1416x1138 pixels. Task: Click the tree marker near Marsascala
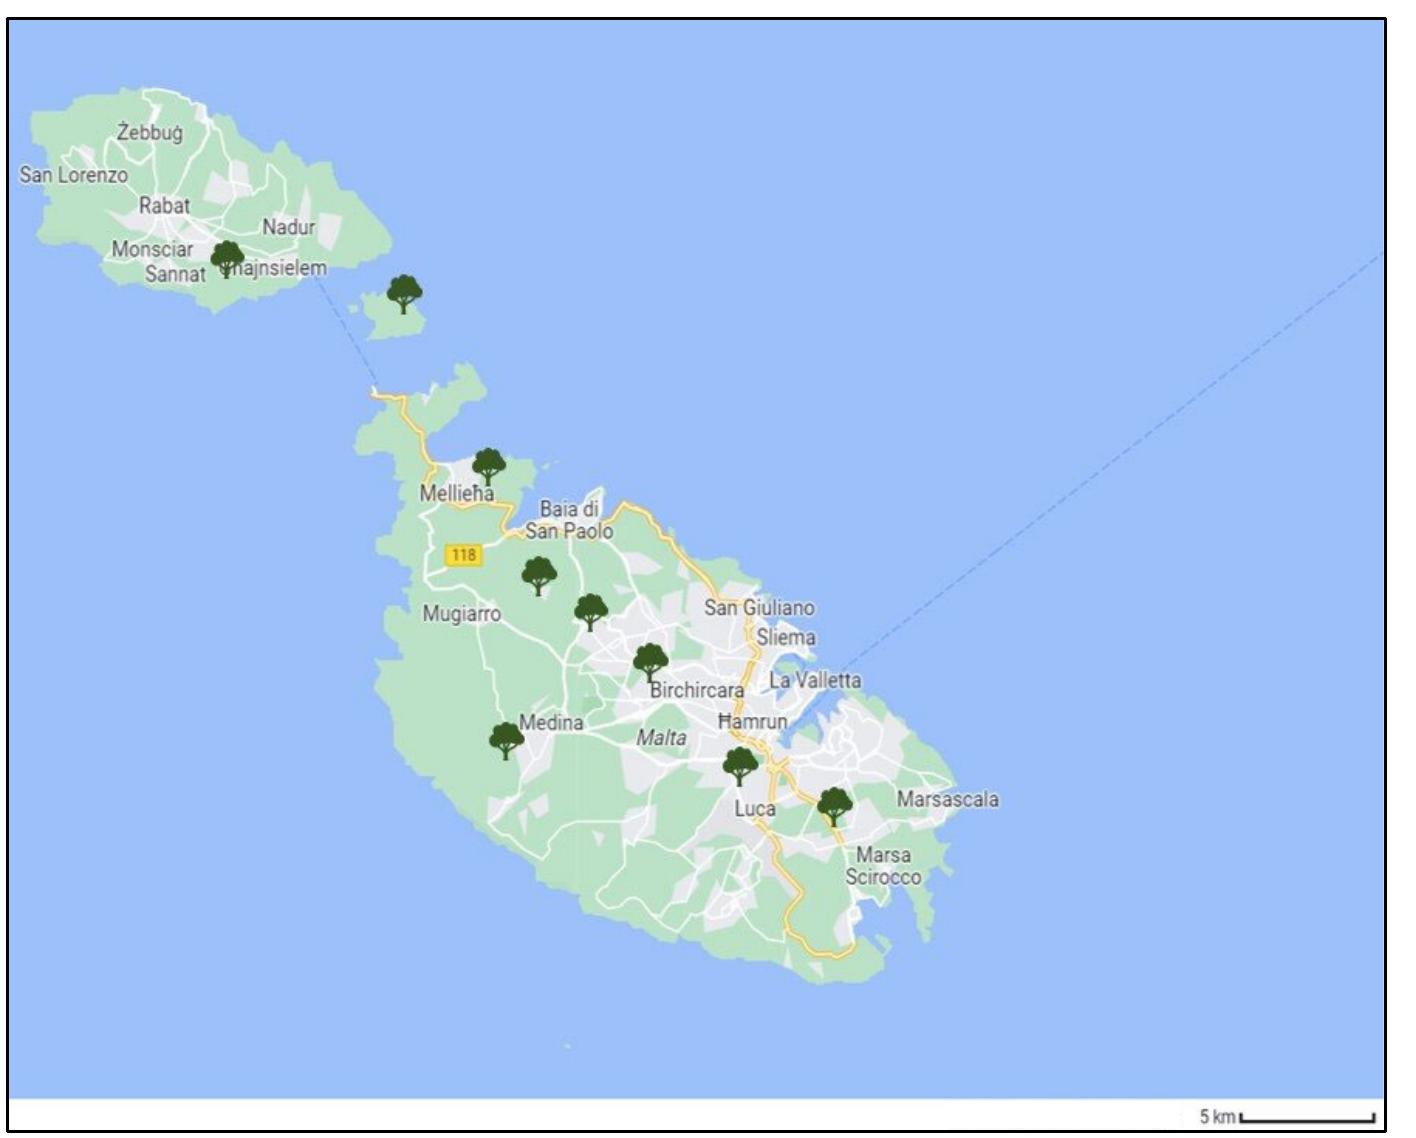(833, 804)
